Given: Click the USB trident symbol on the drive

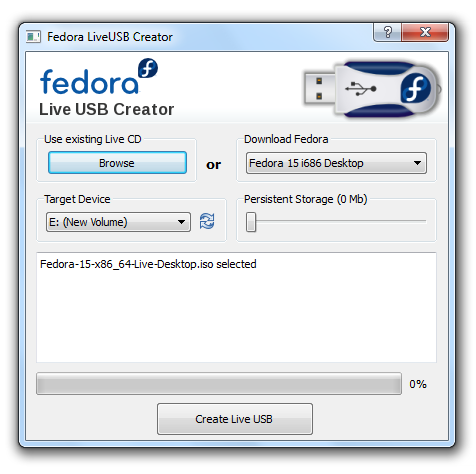Looking at the screenshot, I should coord(361,89).
